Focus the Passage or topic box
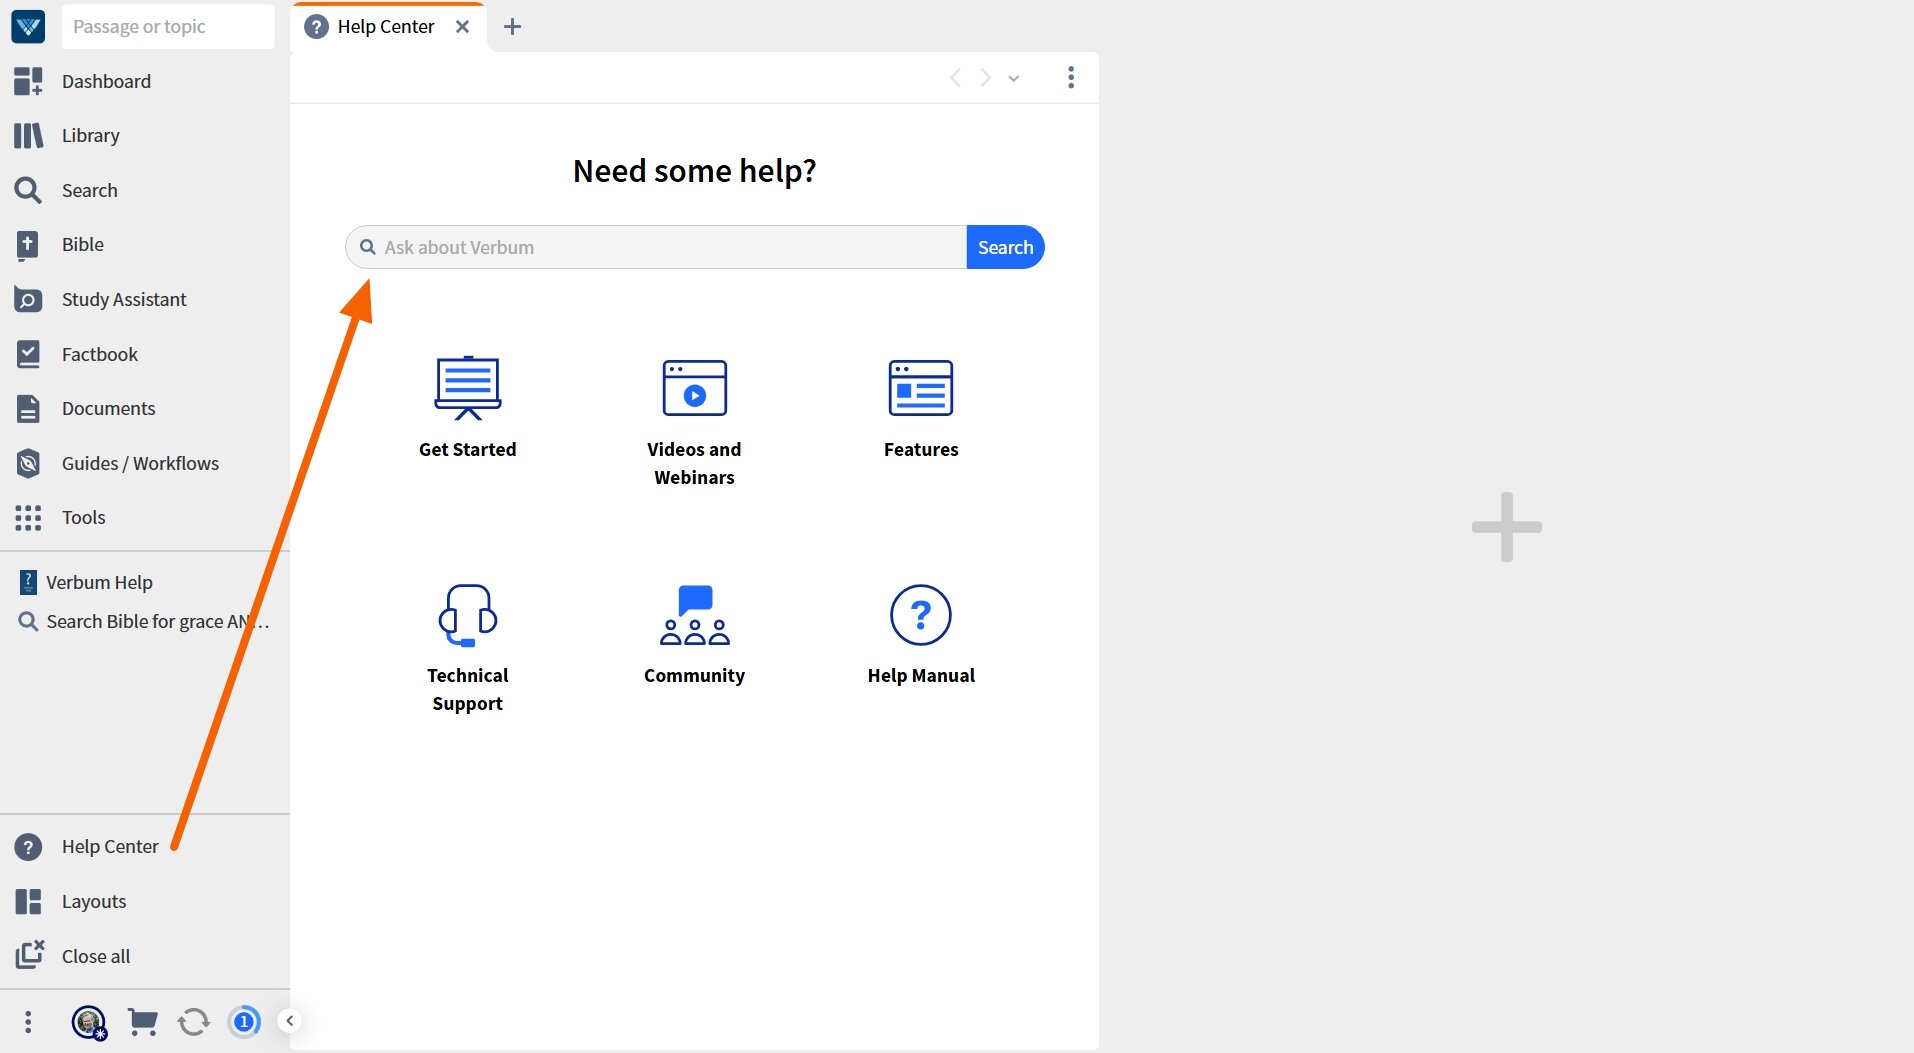Image resolution: width=1914 pixels, height=1053 pixels. [168, 26]
